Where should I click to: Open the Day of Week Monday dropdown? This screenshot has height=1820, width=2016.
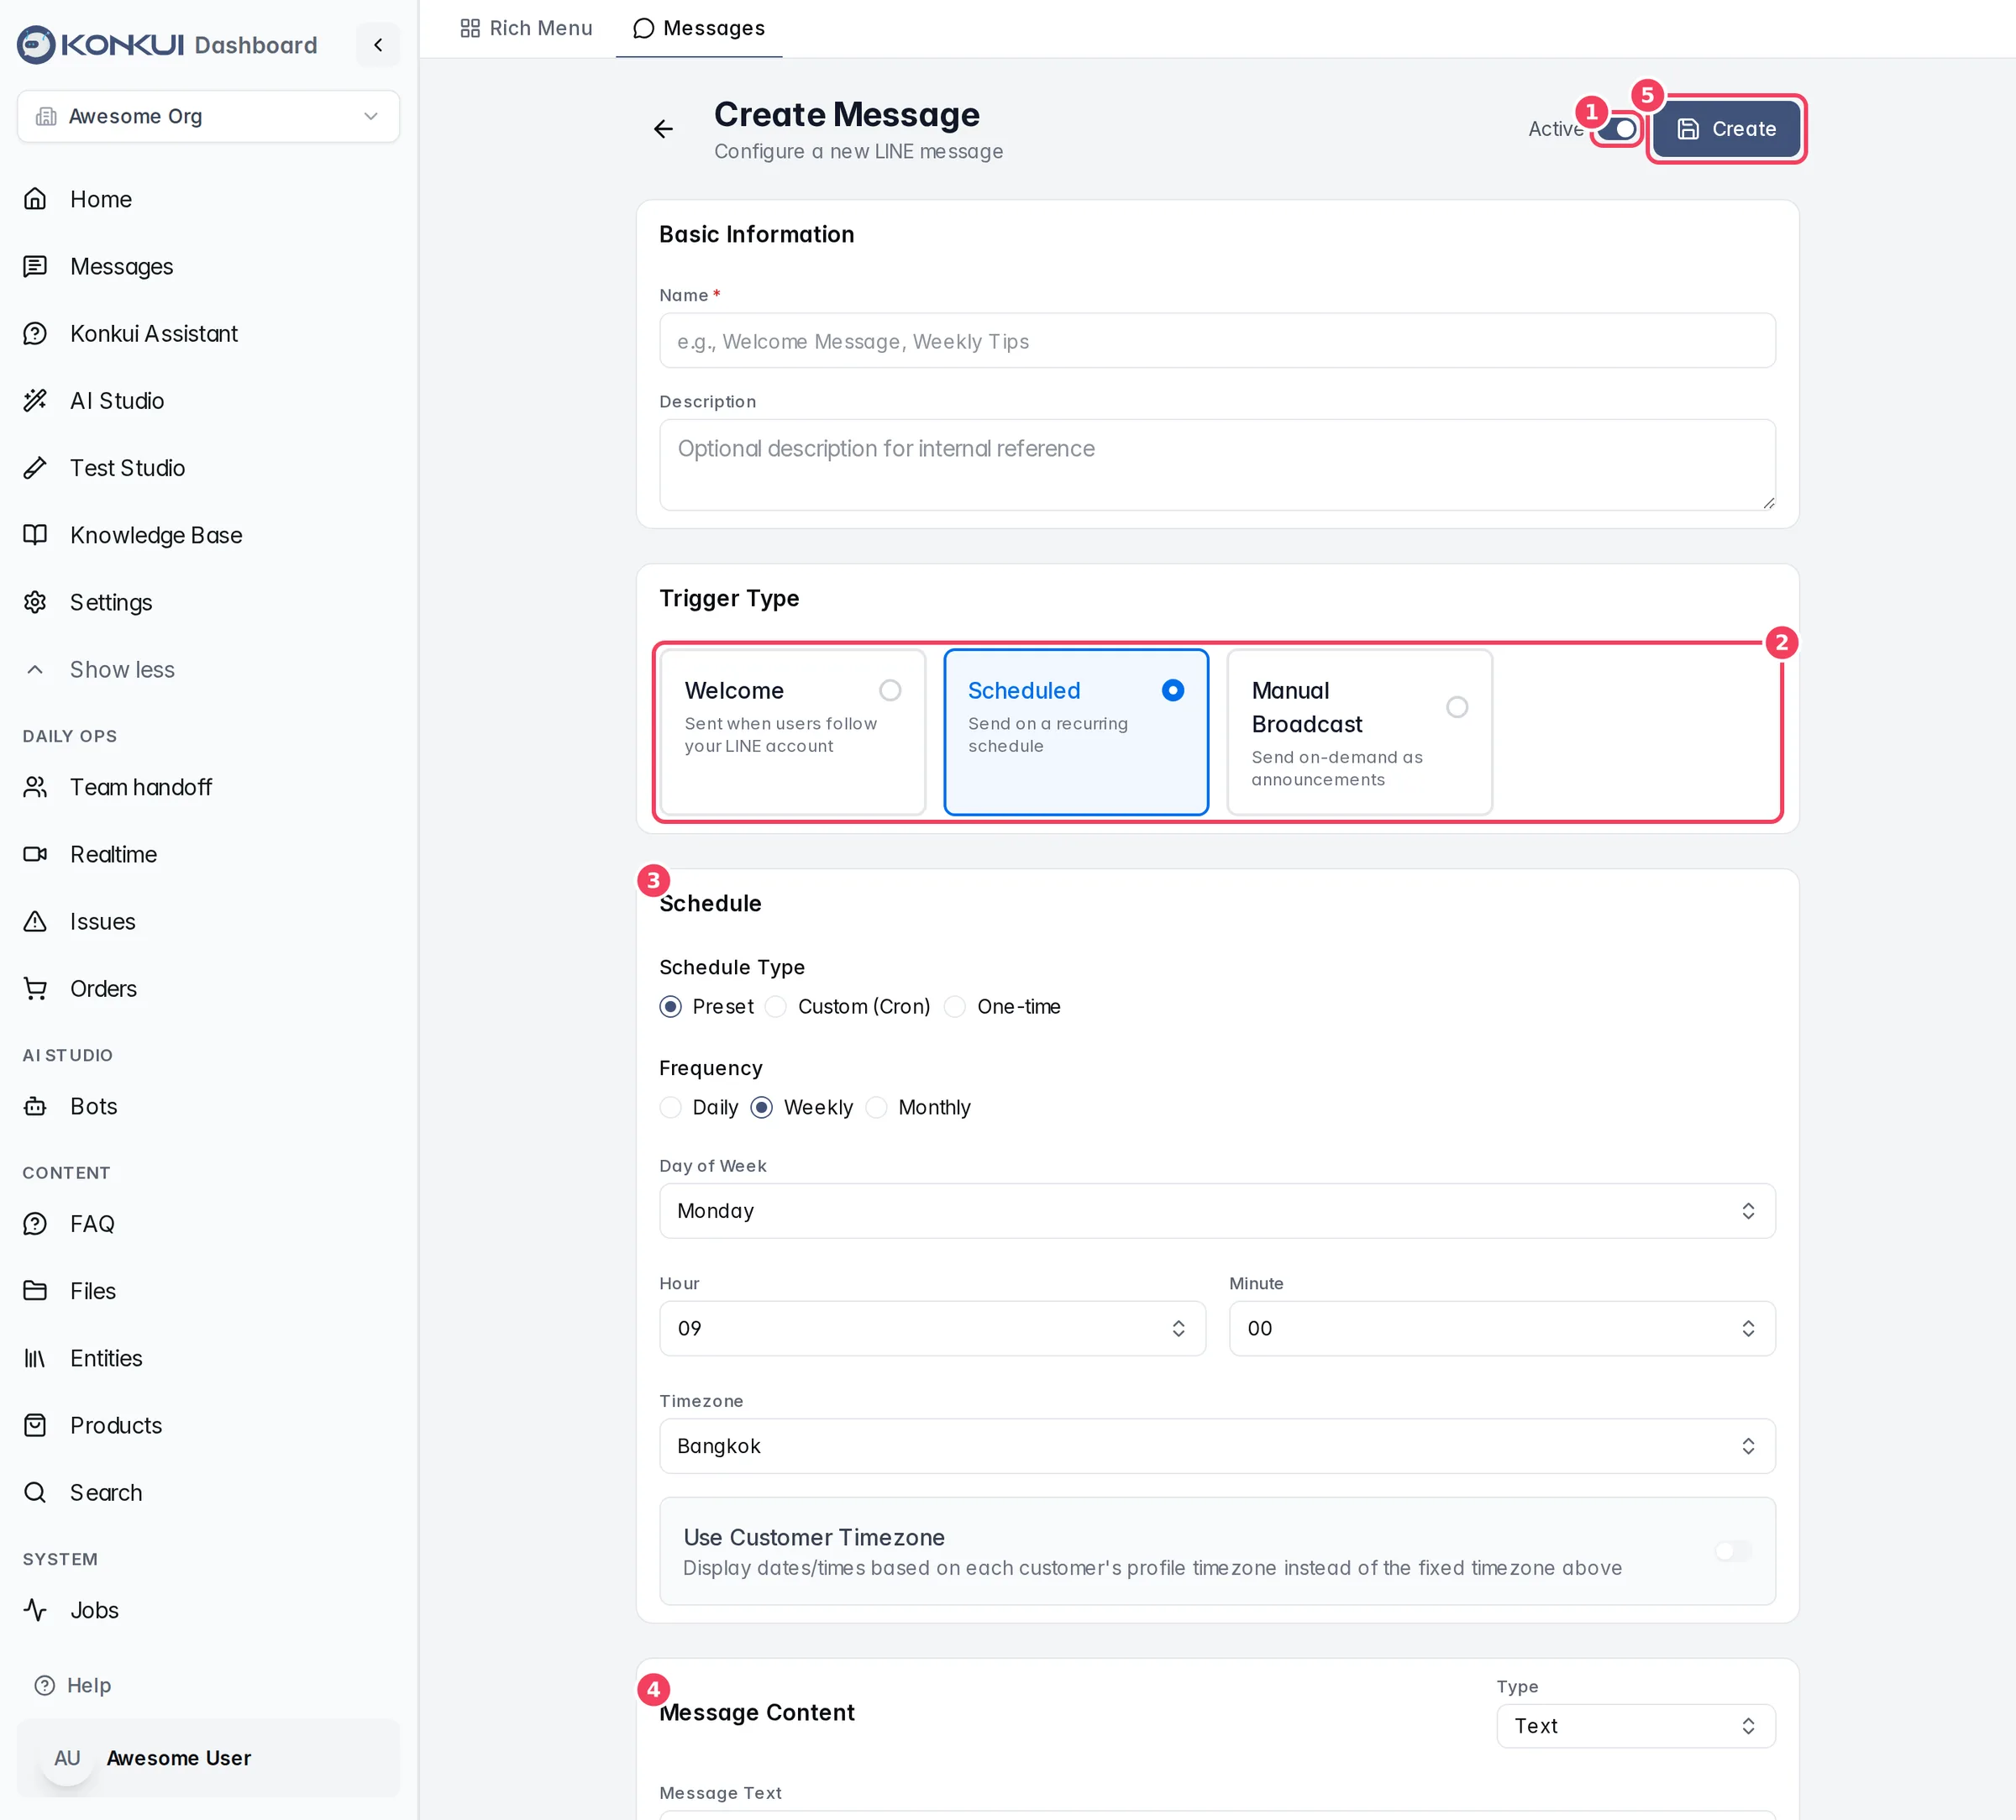coord(1217,1211)
